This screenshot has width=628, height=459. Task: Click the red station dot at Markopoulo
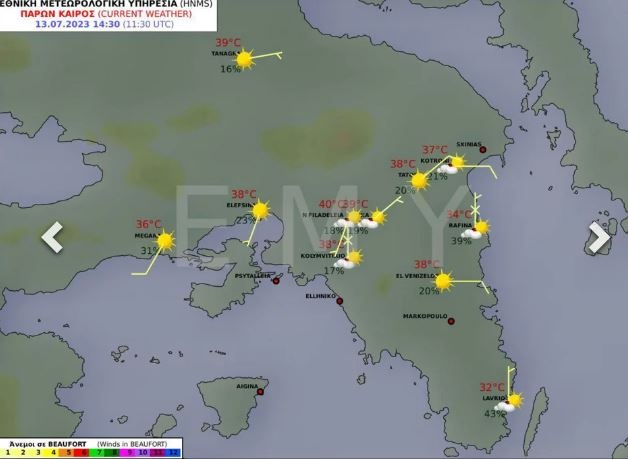[x=452, y=321]
